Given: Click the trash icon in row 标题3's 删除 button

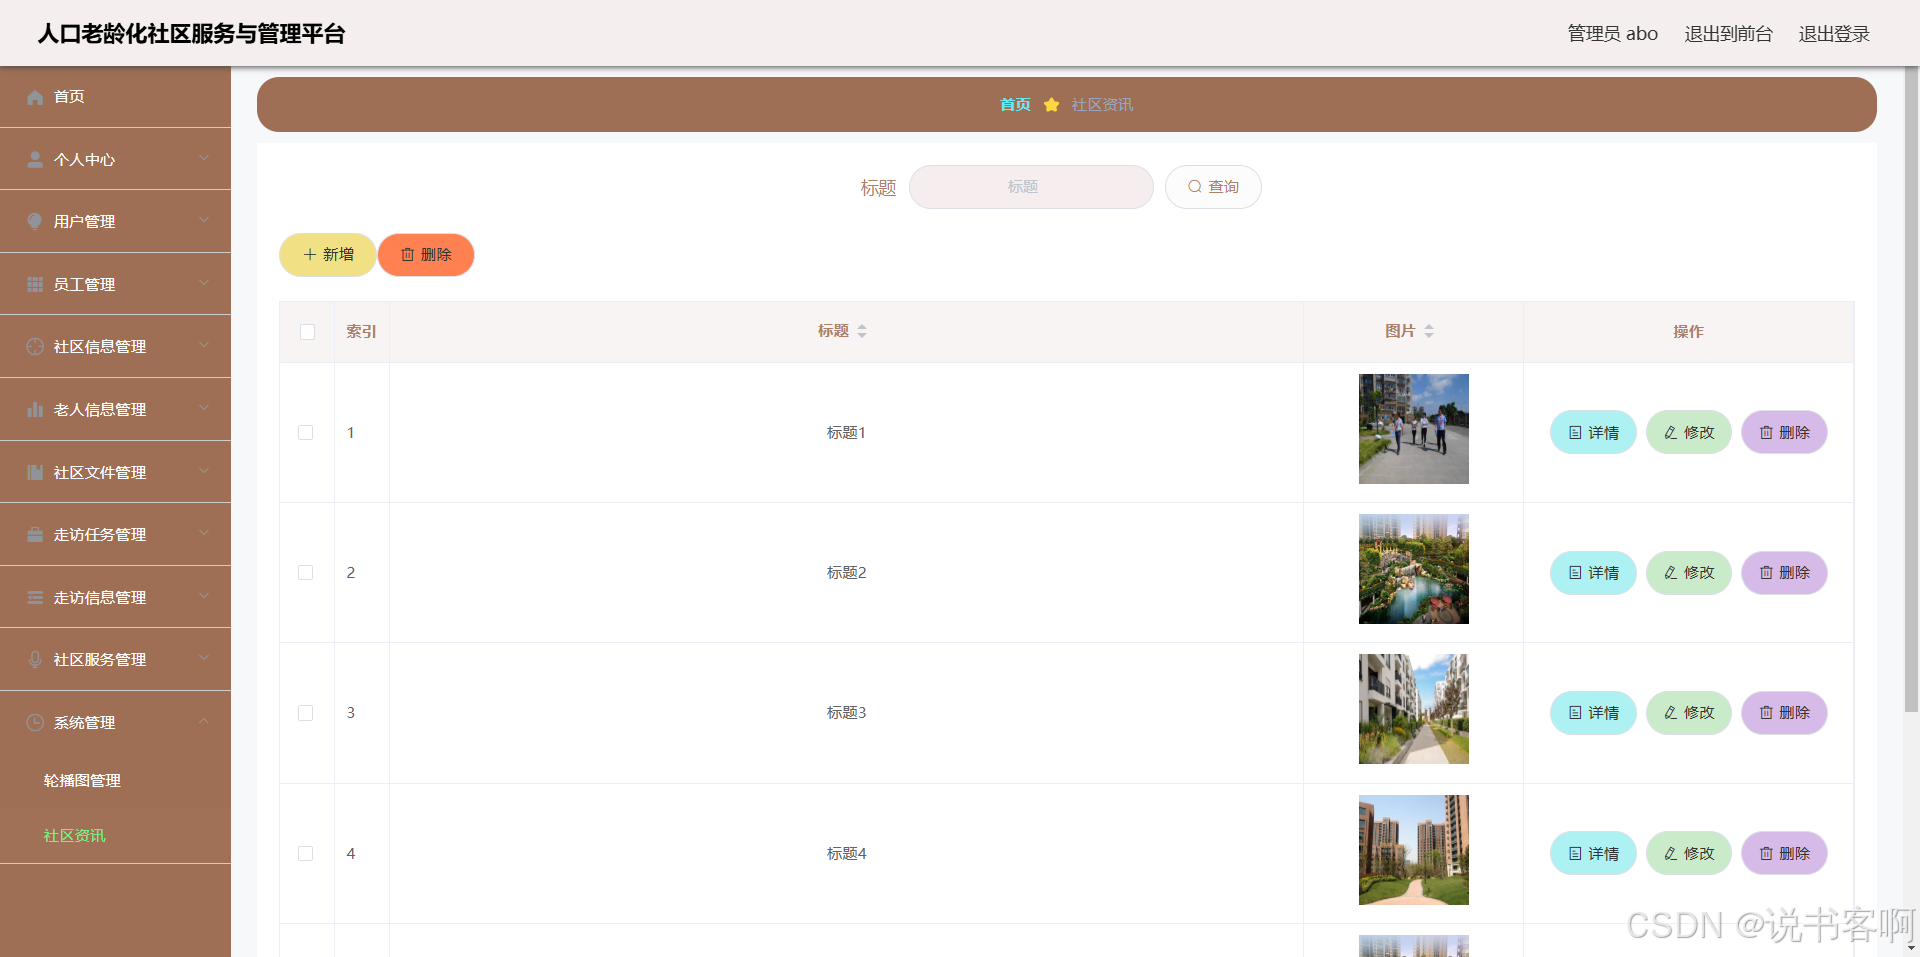Looking at the screenshot, I should click(1767, 713).
